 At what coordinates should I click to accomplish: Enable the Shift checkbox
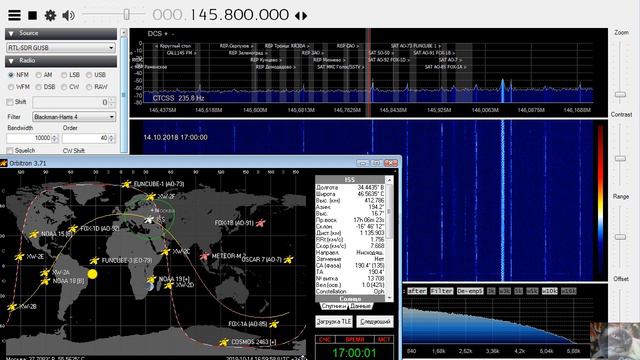[x=10, y=102]
